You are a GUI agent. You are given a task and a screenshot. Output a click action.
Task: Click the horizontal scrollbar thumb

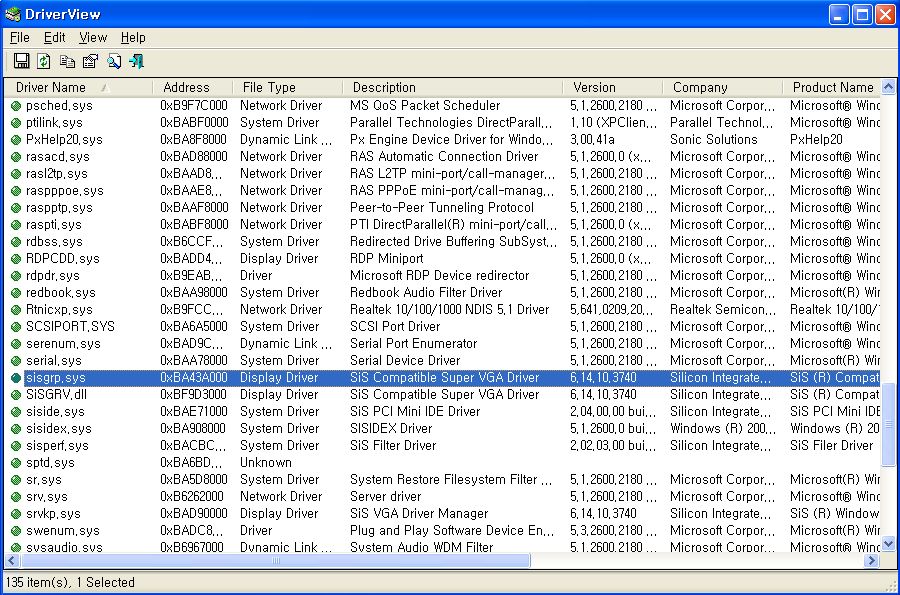(275, 560)
